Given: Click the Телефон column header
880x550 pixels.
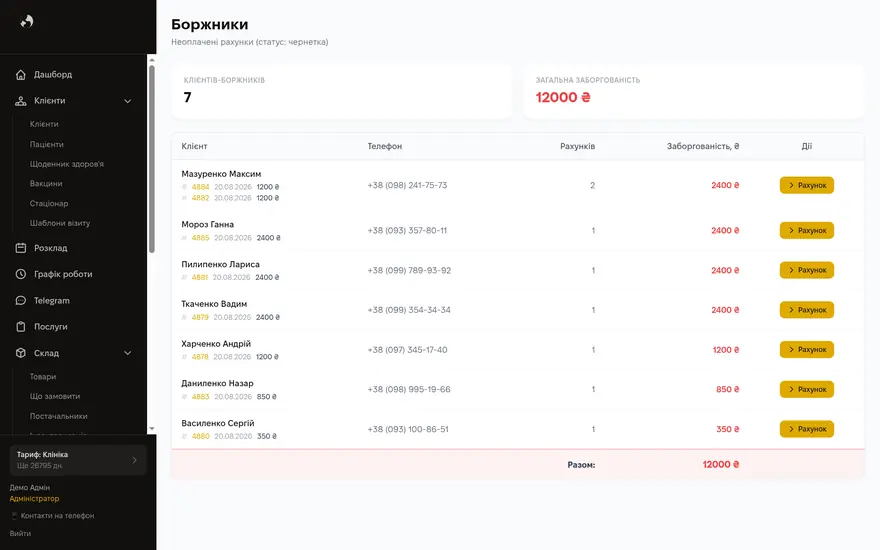Looking at the screenshot, I should point(384,146).
